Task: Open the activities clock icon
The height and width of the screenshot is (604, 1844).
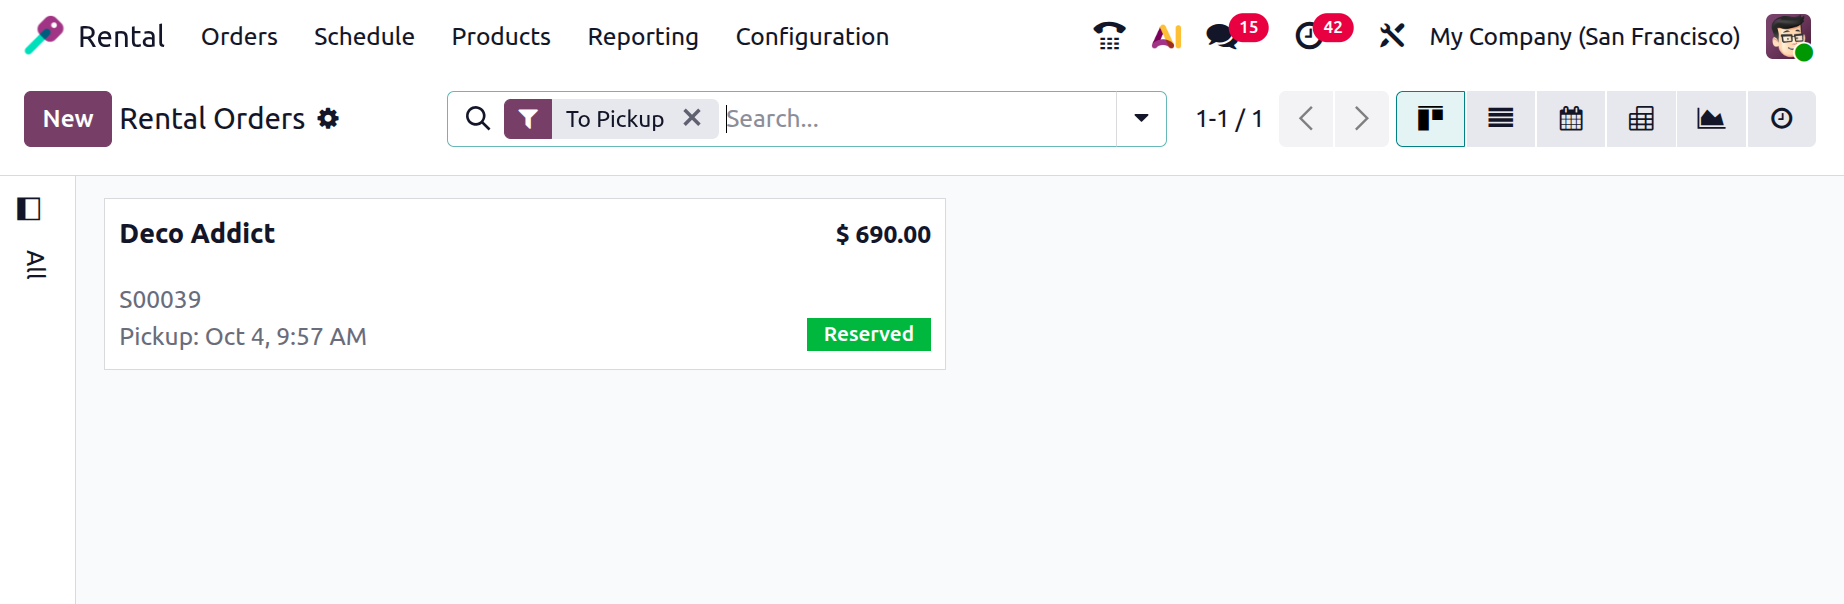Action: 1309,37
